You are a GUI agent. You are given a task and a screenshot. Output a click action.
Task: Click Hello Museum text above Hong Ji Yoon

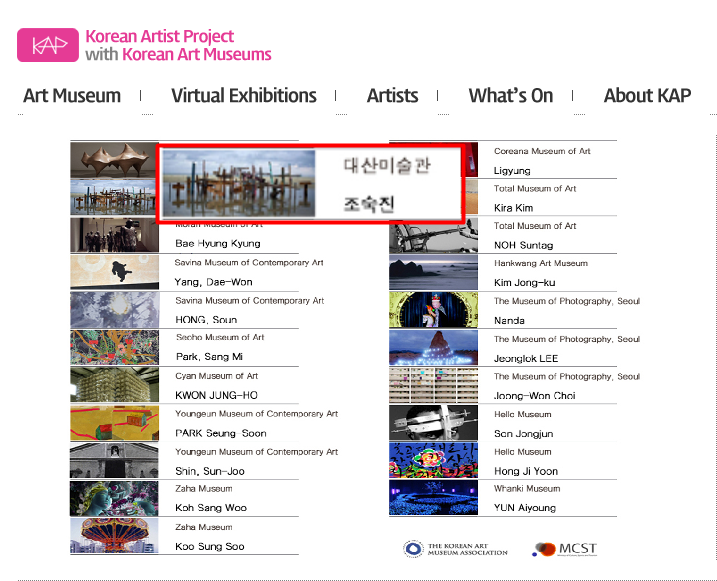click(523, 452)
